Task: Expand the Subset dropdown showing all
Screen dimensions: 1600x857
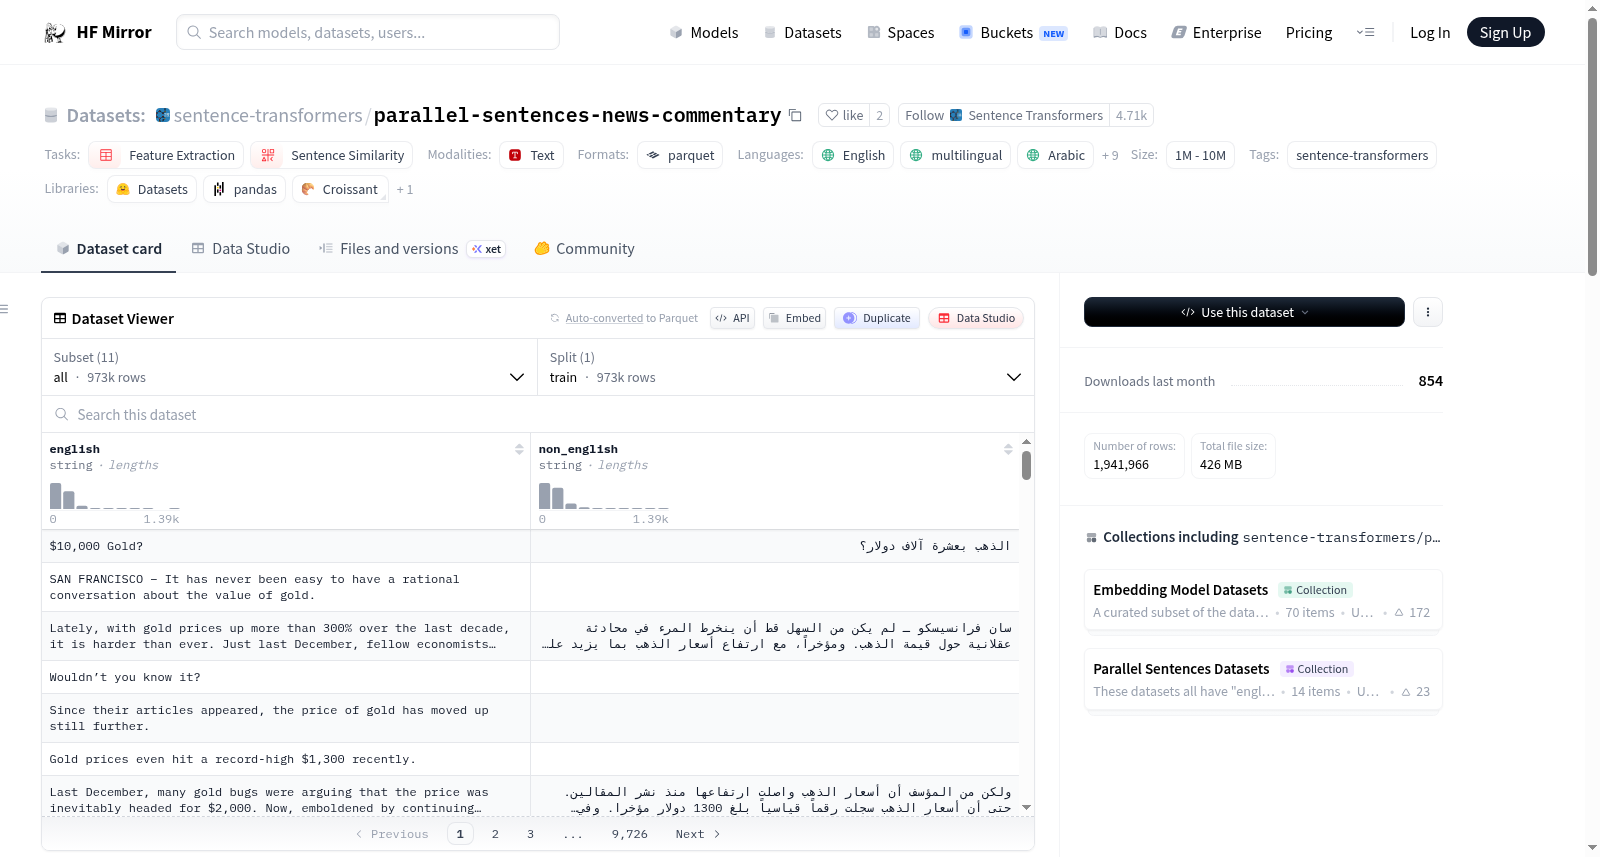Action: 289,367
